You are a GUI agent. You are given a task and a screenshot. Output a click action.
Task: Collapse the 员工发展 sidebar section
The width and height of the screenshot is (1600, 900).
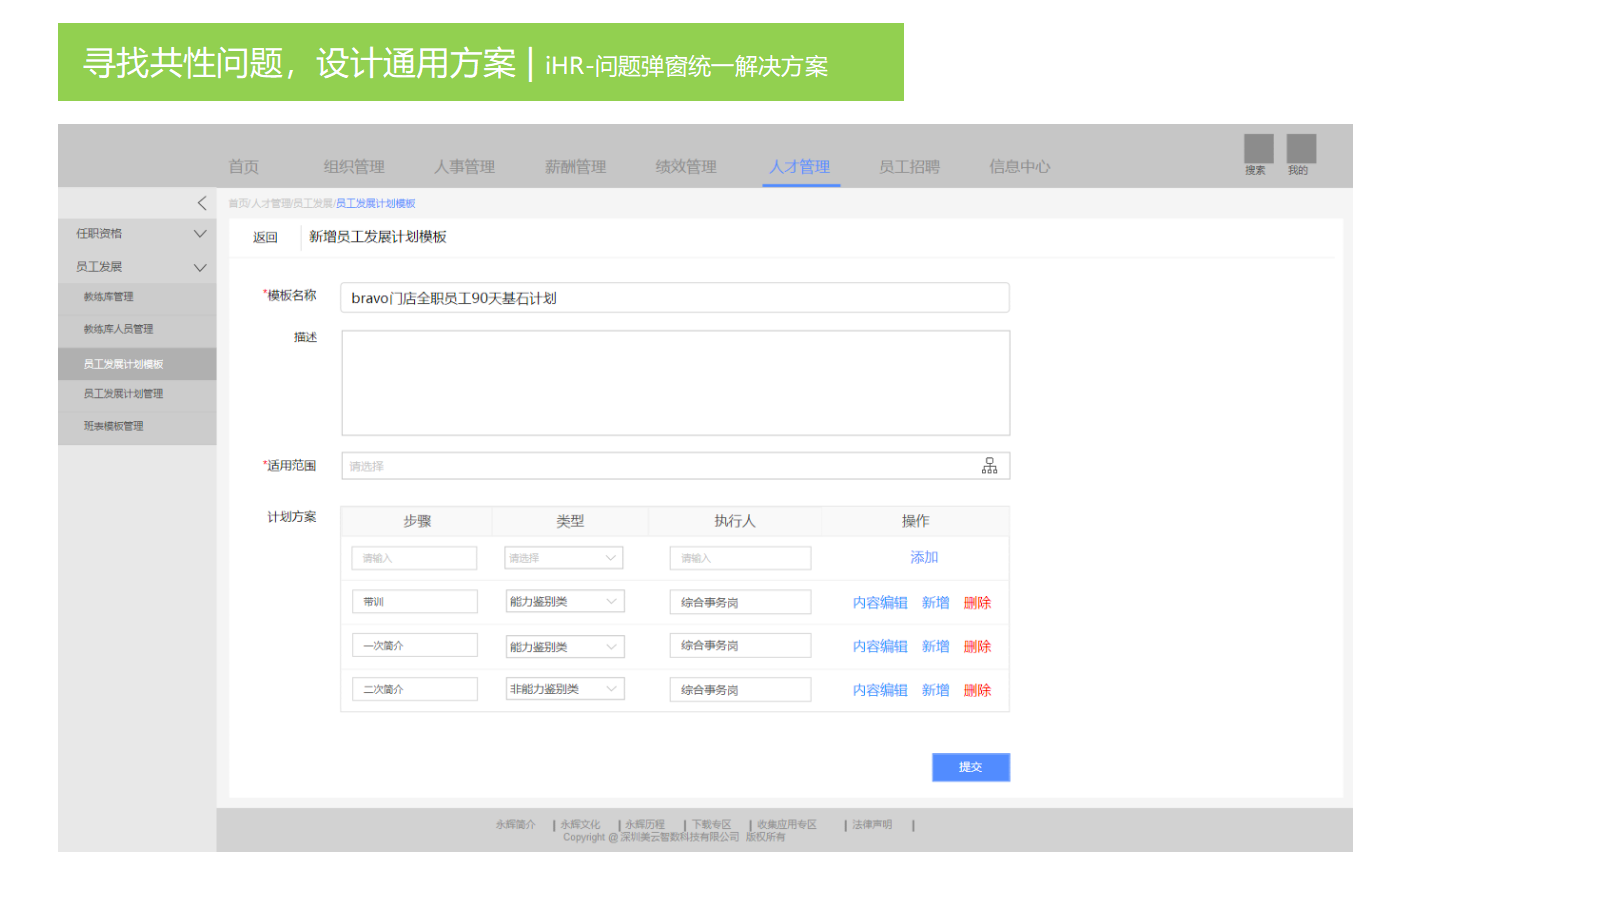200,267
